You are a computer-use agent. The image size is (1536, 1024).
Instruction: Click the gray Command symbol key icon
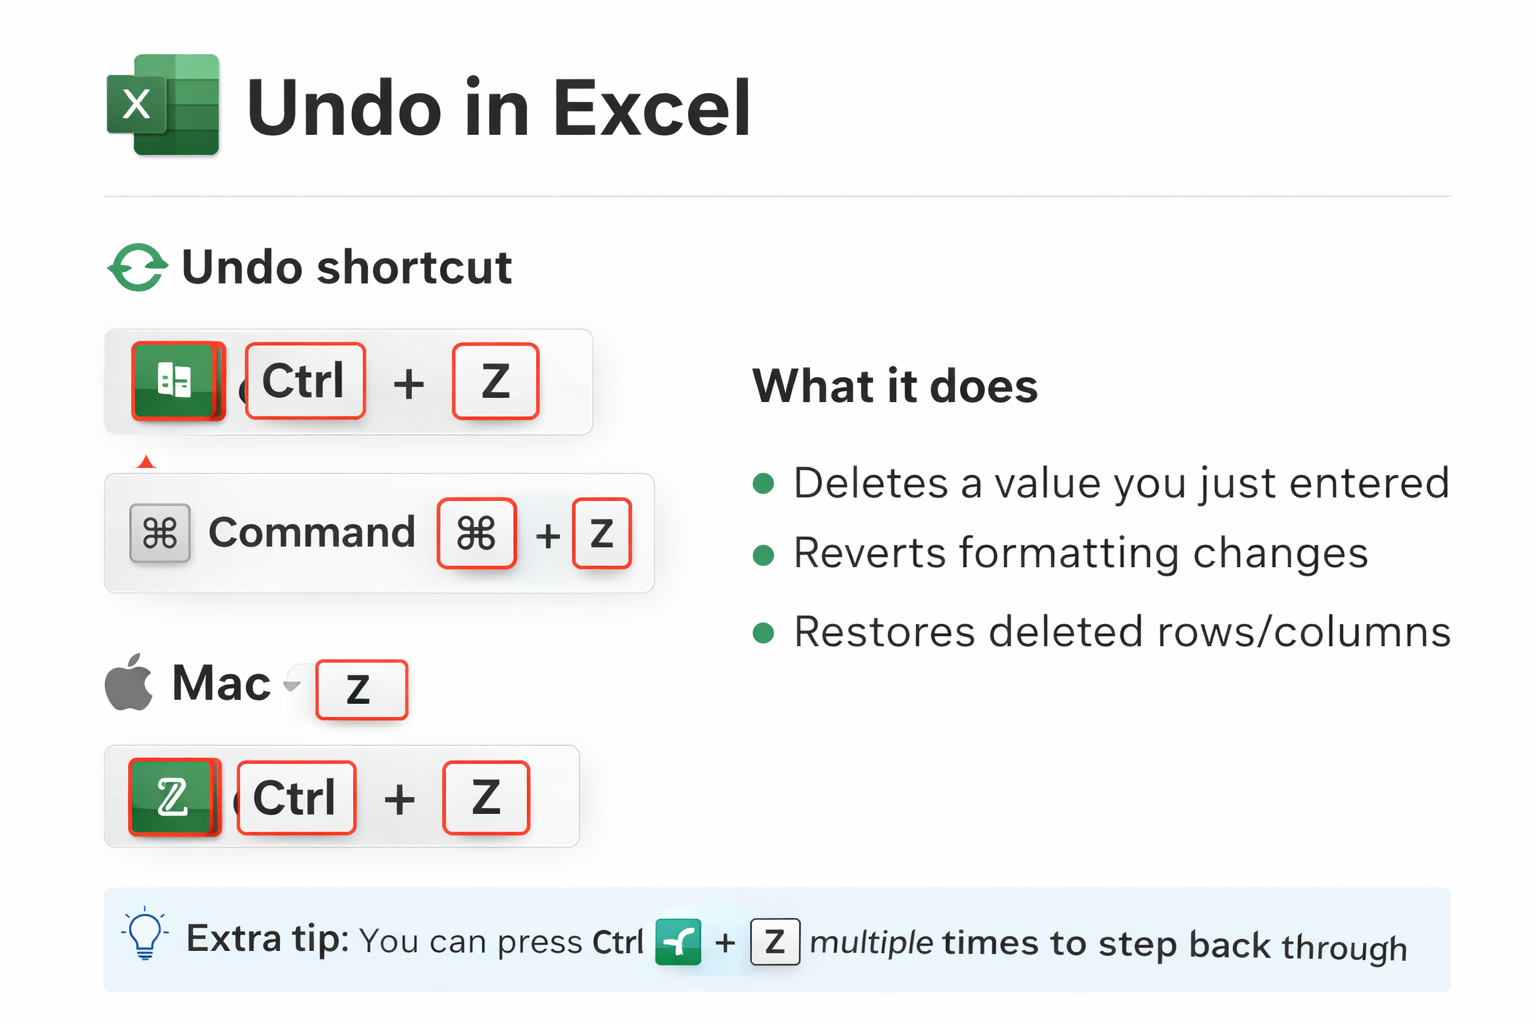pos(160,533)
